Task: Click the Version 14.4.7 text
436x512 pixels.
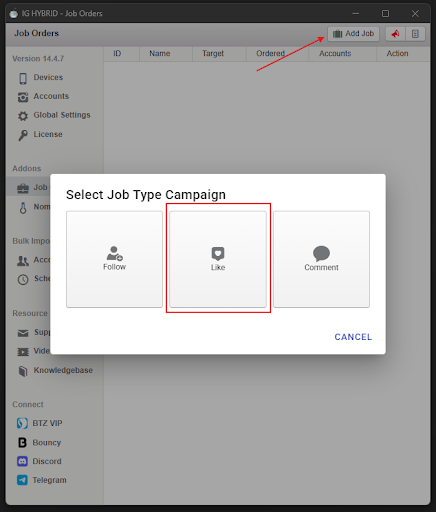Action: (38, 59)
